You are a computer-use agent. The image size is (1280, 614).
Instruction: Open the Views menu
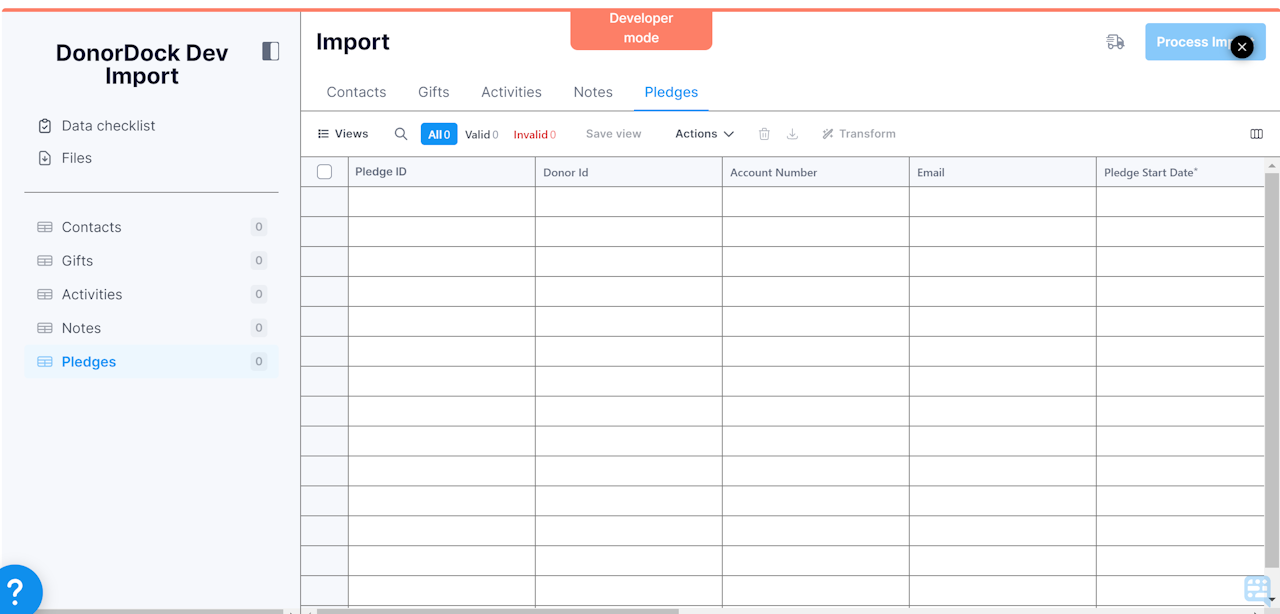(x=343, y=133)
